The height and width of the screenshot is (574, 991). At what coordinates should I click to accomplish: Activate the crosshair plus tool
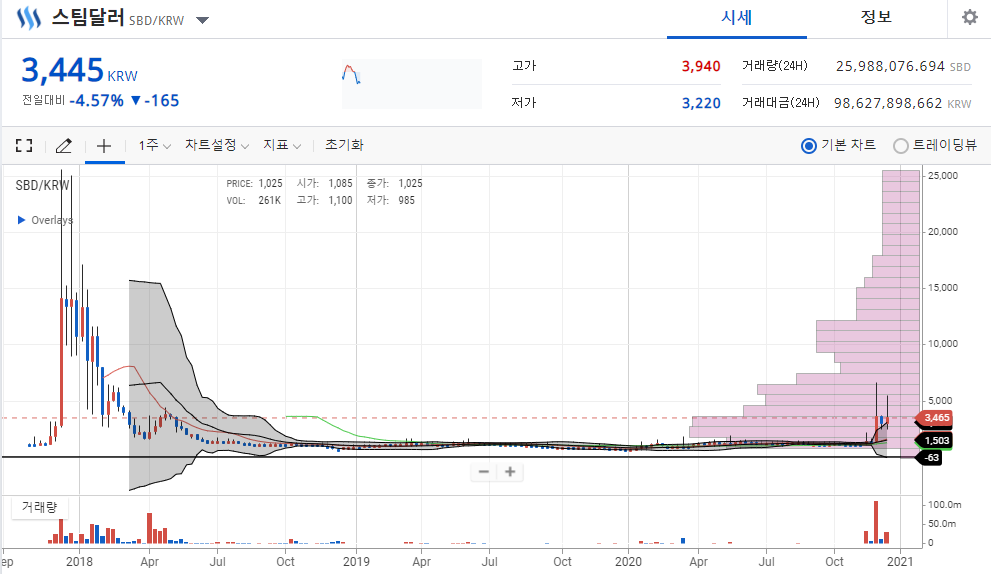(x=104, y=146)
